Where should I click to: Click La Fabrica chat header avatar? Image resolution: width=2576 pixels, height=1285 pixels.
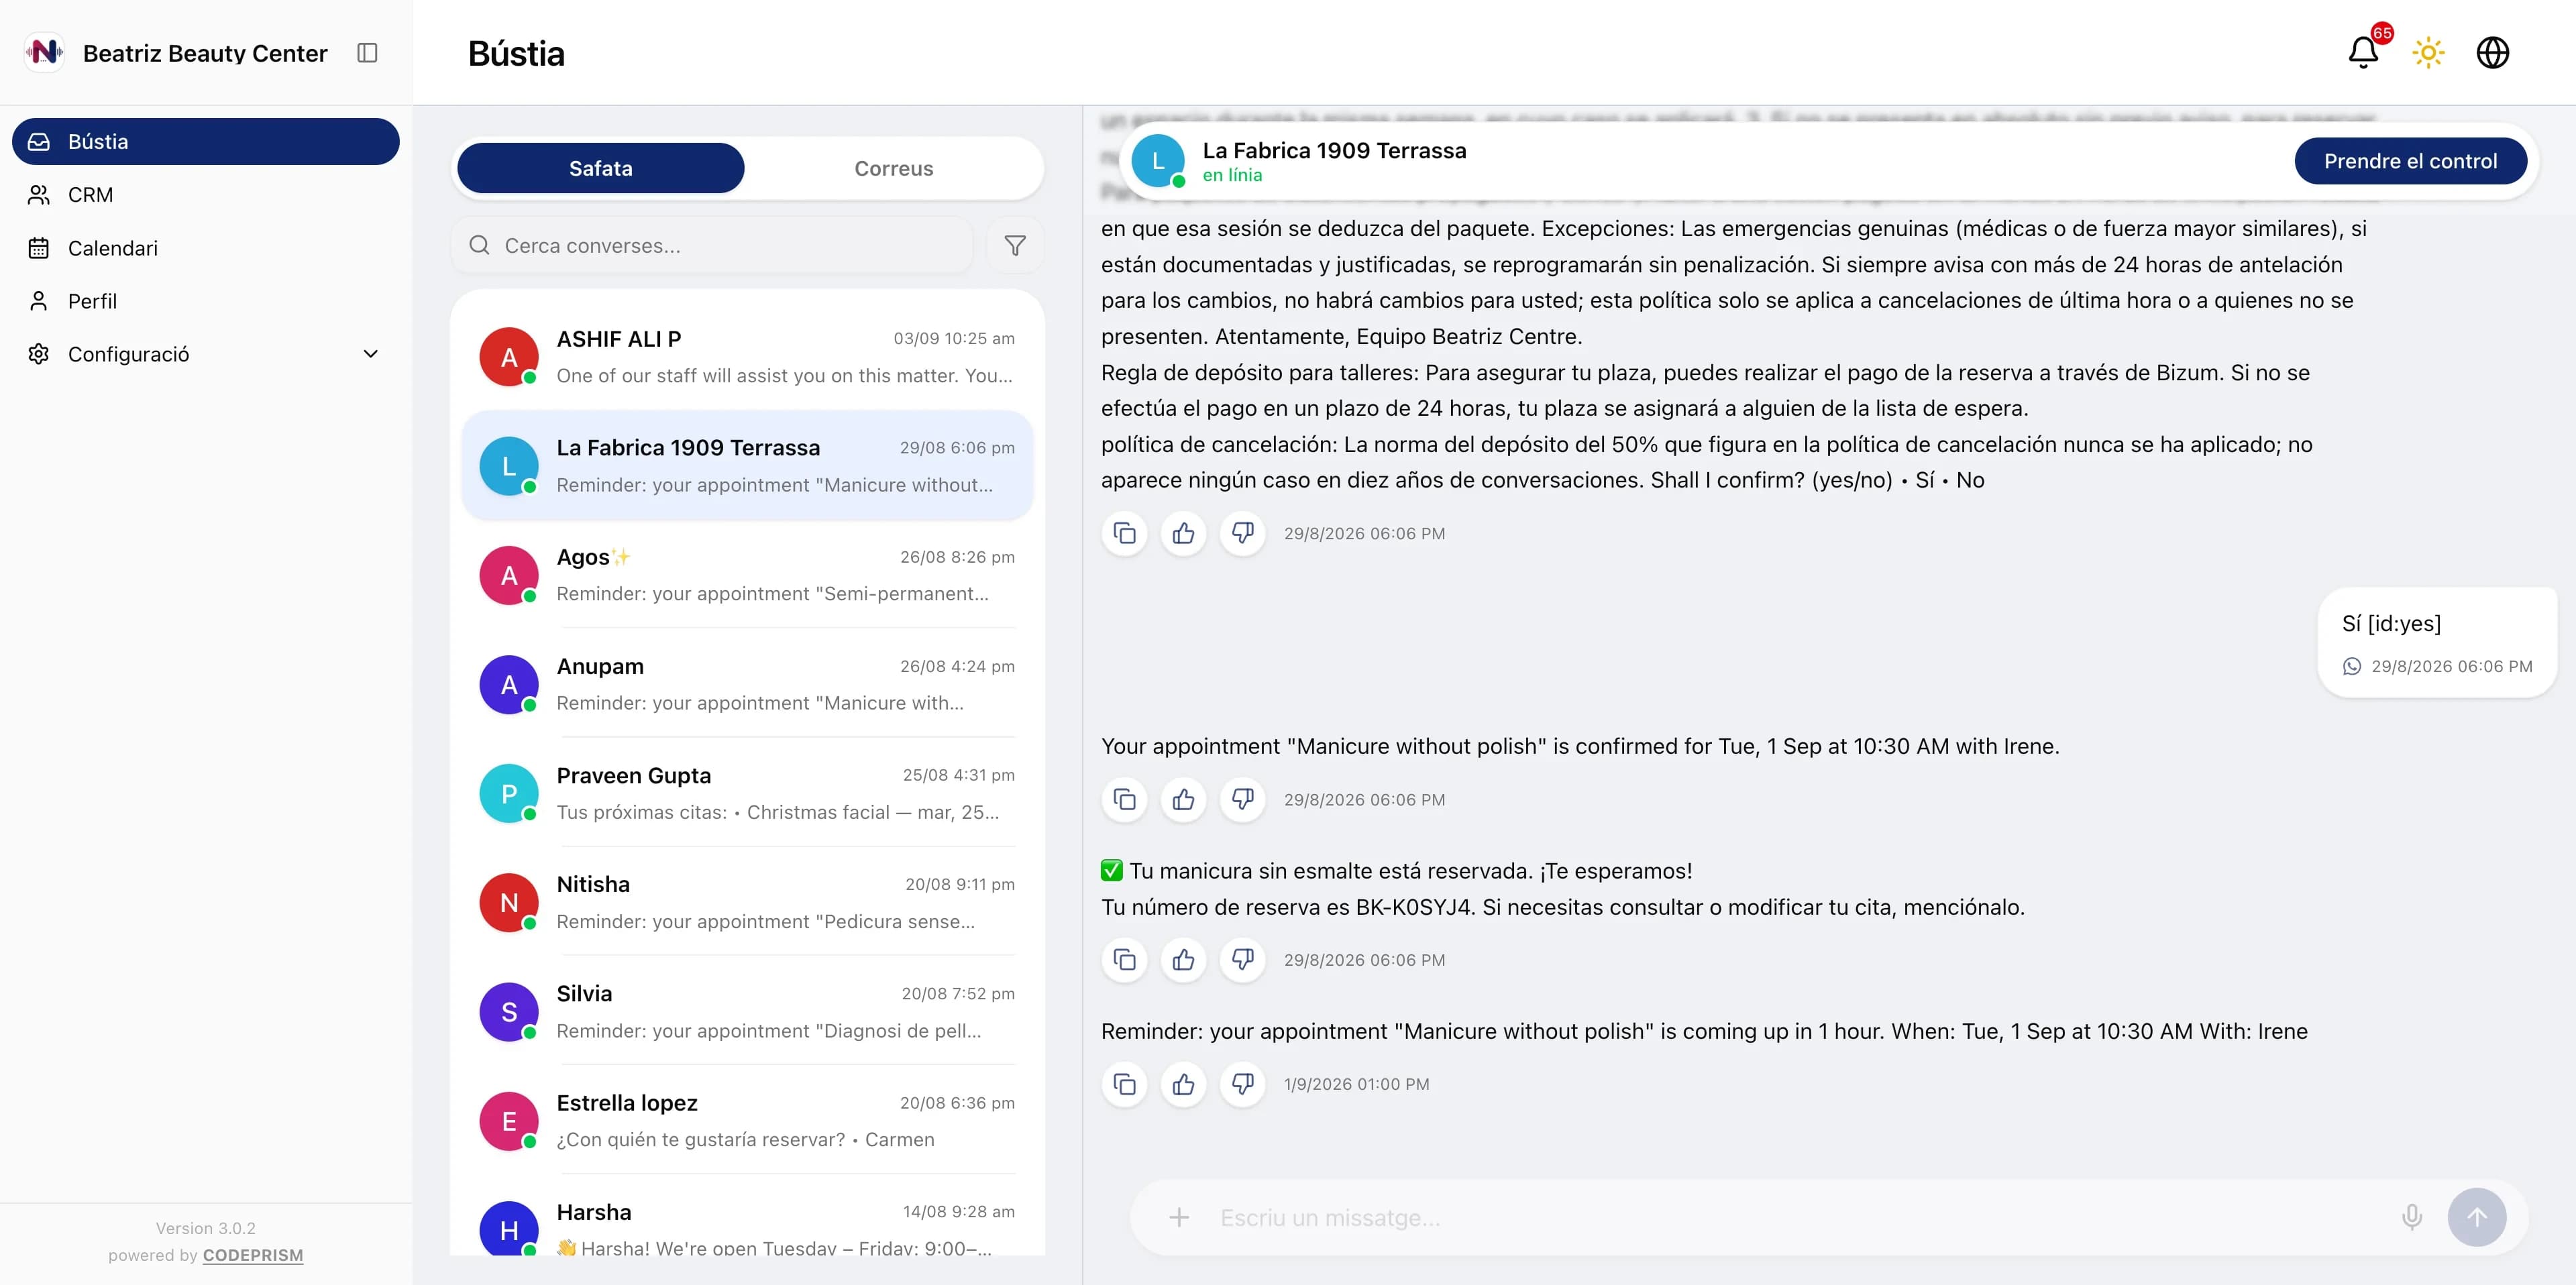(x=1158, y=161)
